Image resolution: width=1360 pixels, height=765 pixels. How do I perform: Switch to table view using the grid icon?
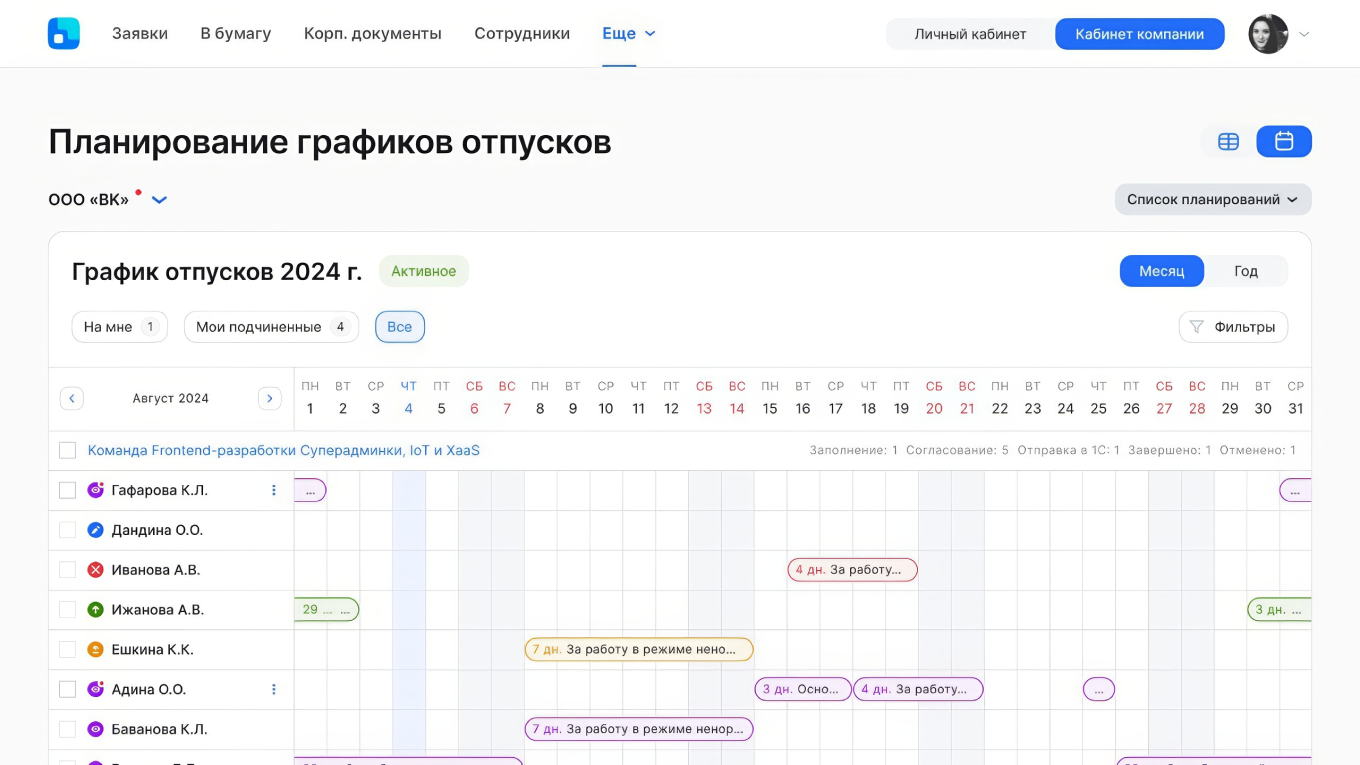coord(1228,141)
